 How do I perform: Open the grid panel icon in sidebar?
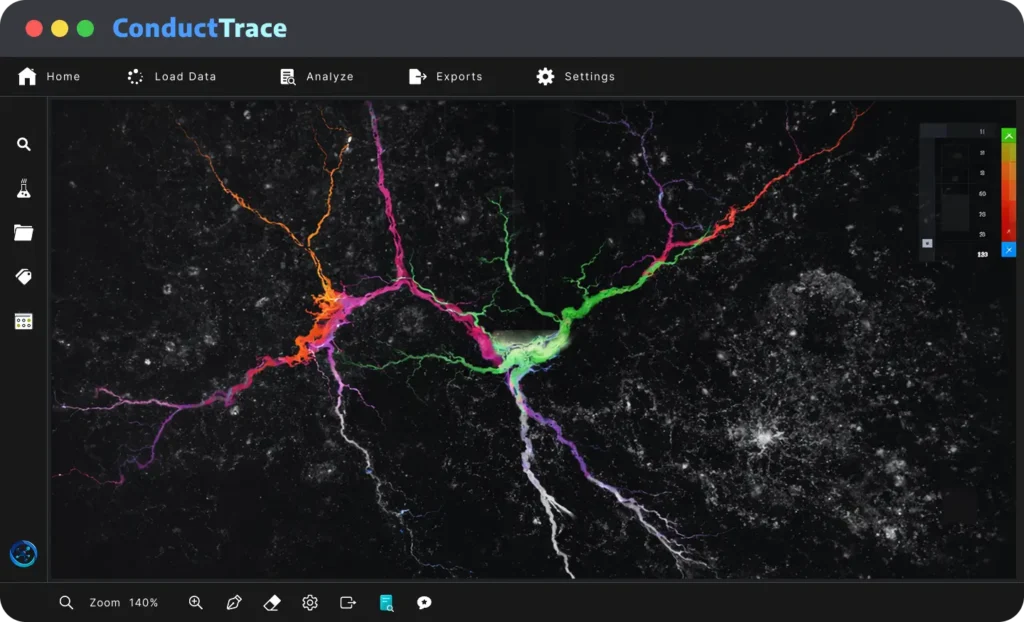tap(24, 321)
